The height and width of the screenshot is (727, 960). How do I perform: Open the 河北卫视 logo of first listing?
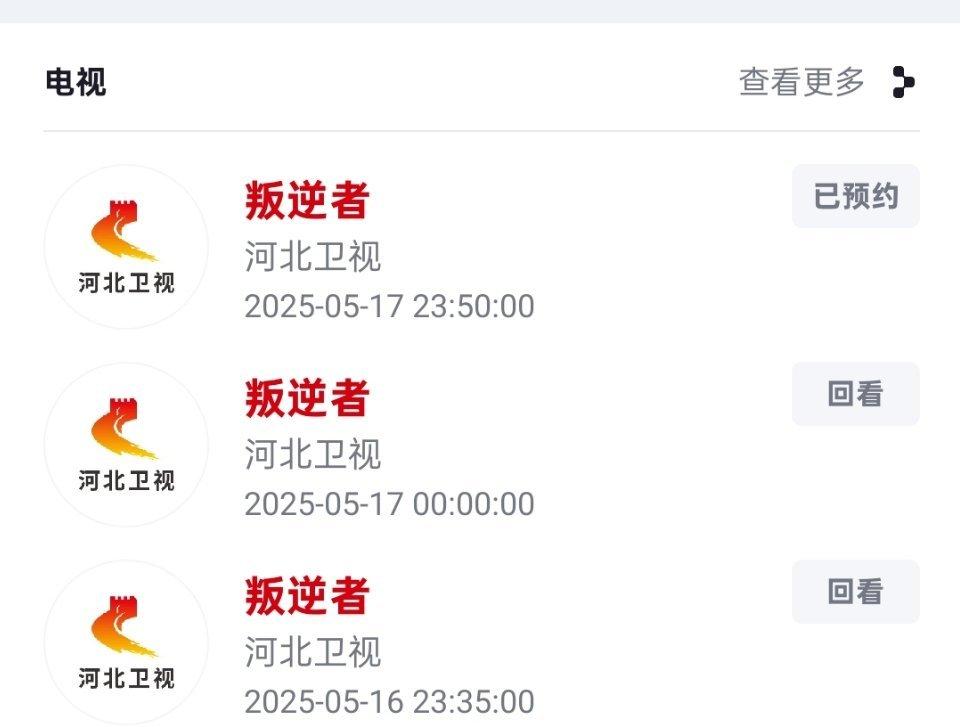pos(126,247)
